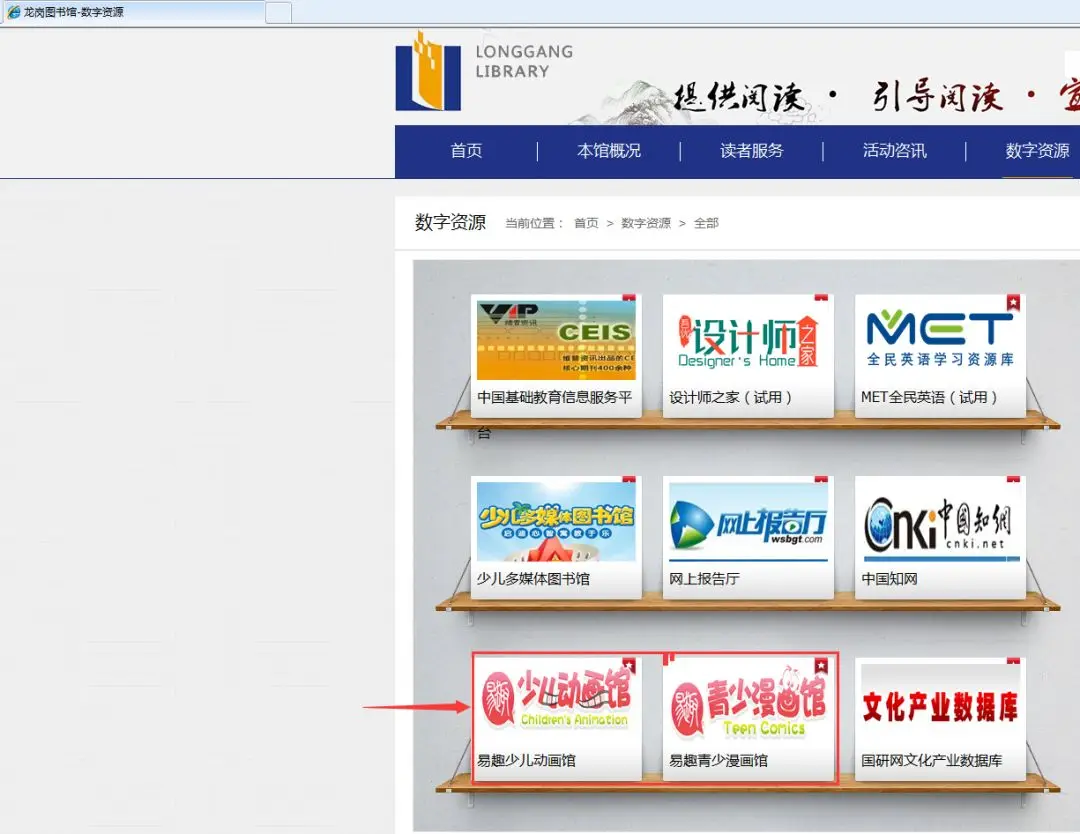Viewport: 1080px width, 834px height.
Task: Open the VIP CEIS resource thumbnail
Action: tap(556, 340)
